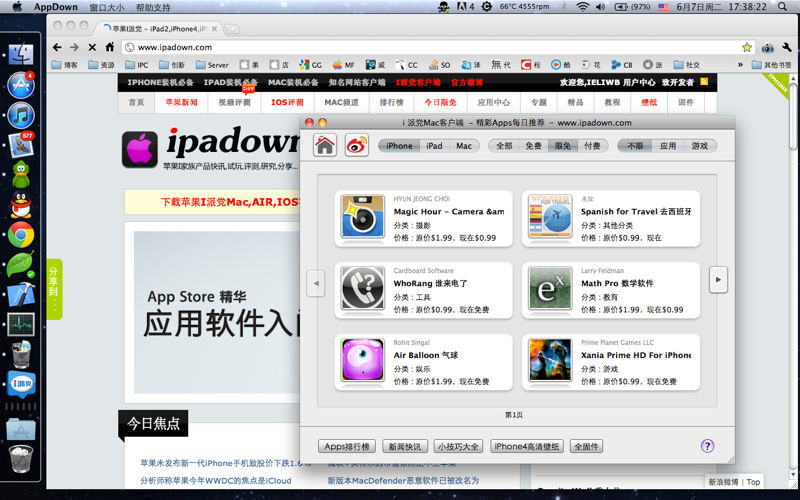Screen dimensions: 800x500
Task: Open Activity Monitor in the dock
Action: point(21,324)
